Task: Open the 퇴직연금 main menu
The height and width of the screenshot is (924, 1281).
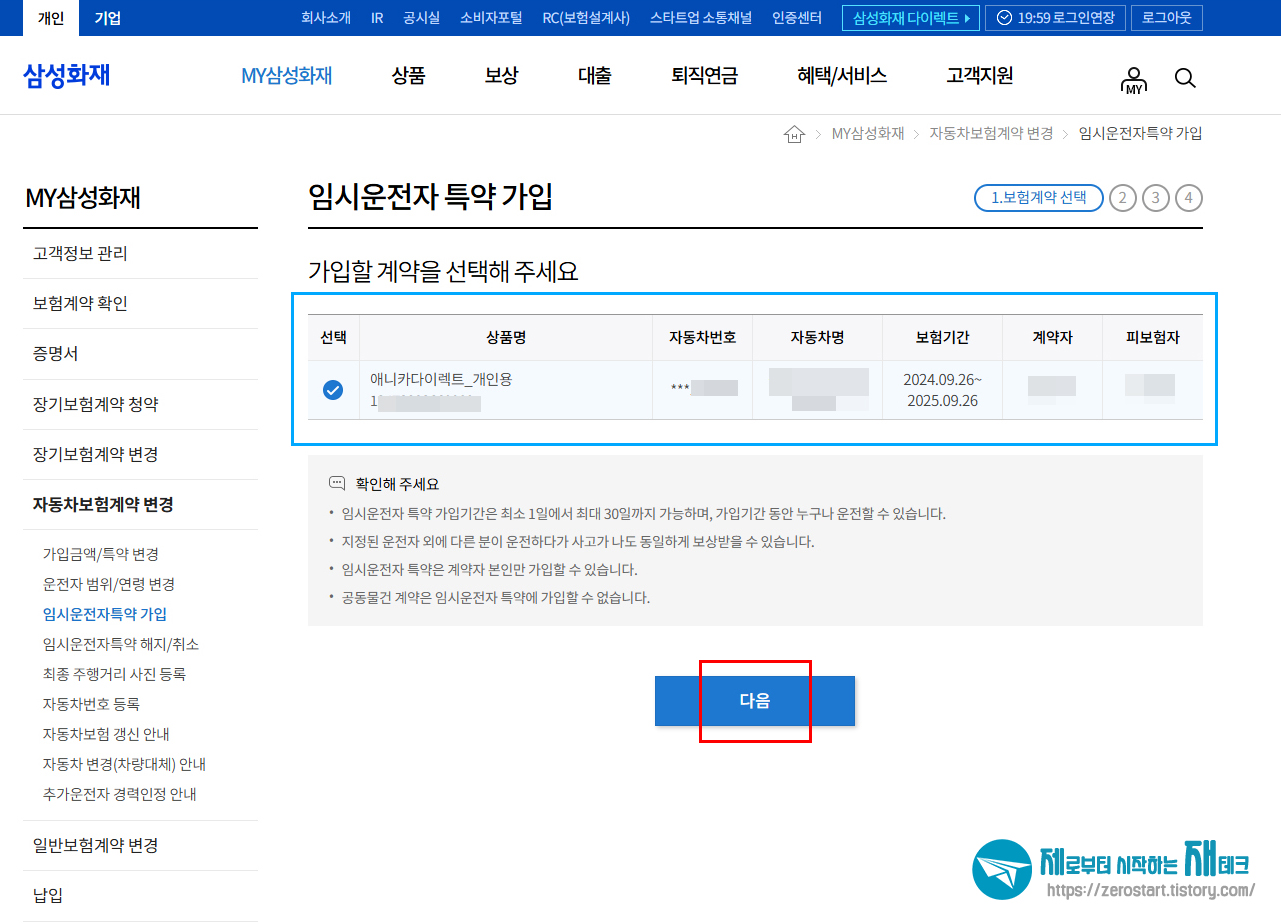Action: [705, 76]
